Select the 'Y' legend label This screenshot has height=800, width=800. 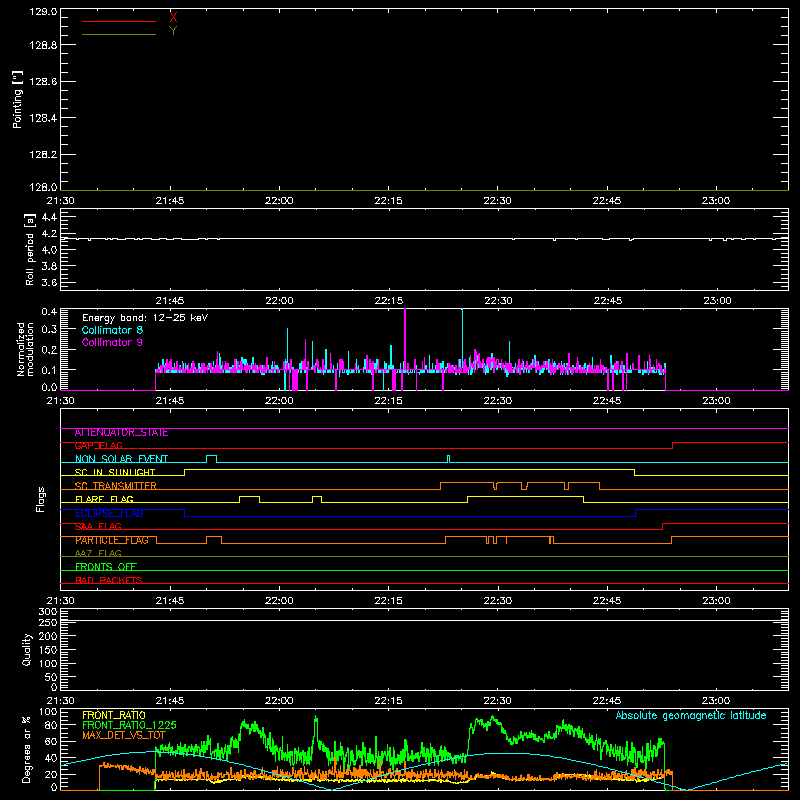(173, 31)
